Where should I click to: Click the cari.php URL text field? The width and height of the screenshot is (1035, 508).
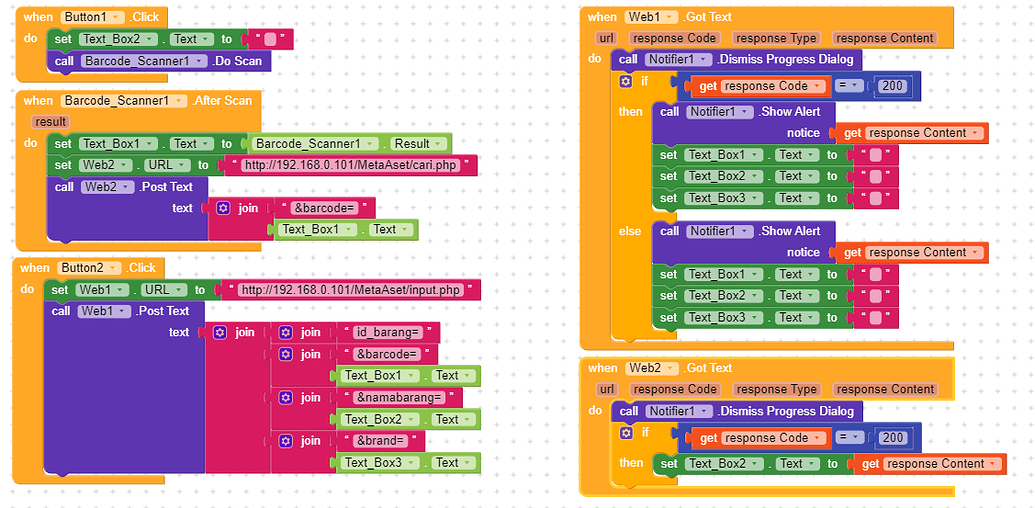349,165
